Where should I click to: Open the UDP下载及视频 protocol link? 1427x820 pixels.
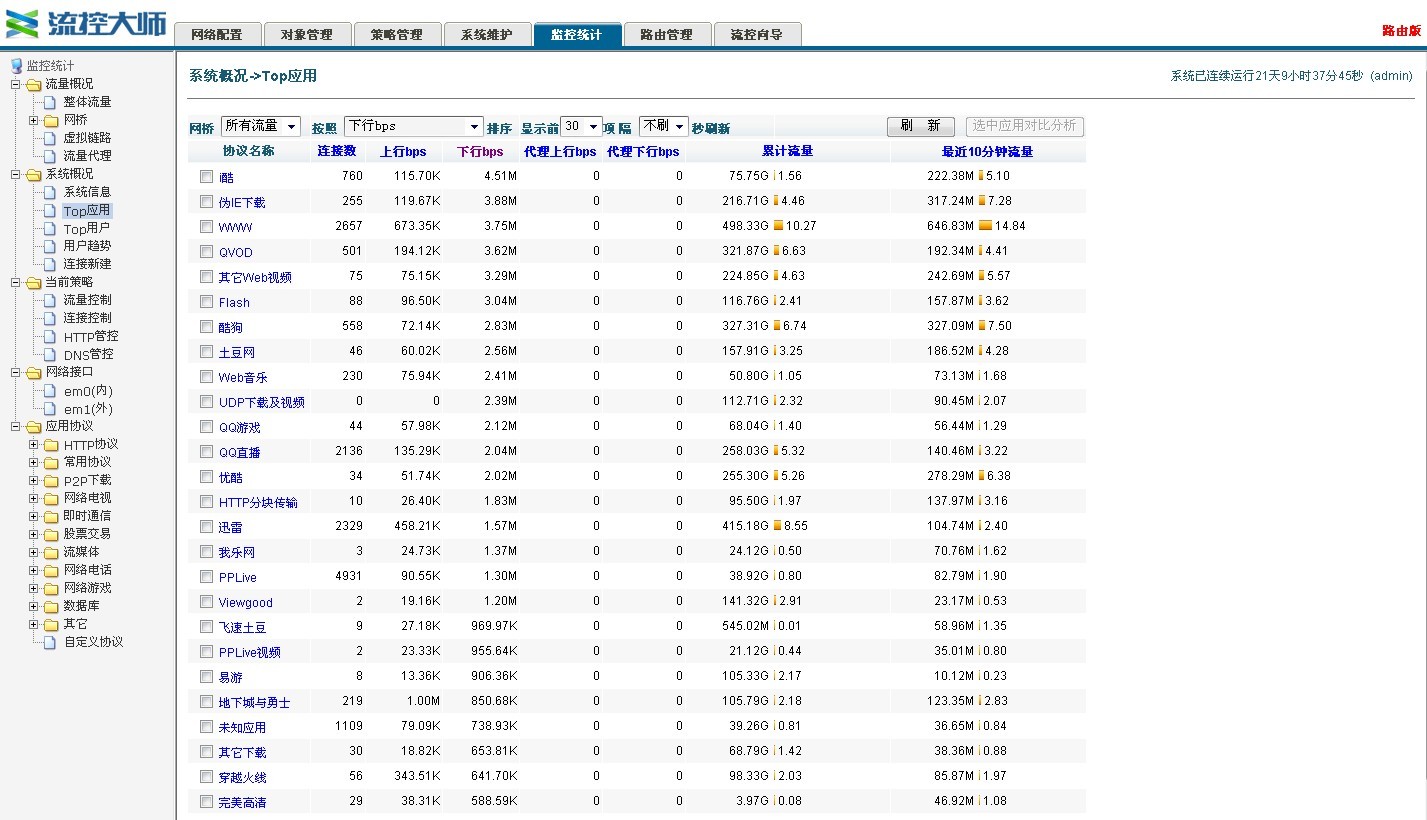tap(262, 402)
